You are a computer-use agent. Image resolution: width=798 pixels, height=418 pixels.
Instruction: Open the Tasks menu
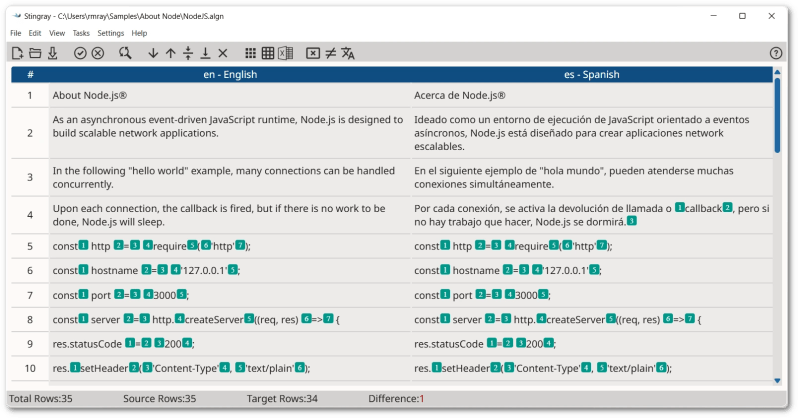81,33
